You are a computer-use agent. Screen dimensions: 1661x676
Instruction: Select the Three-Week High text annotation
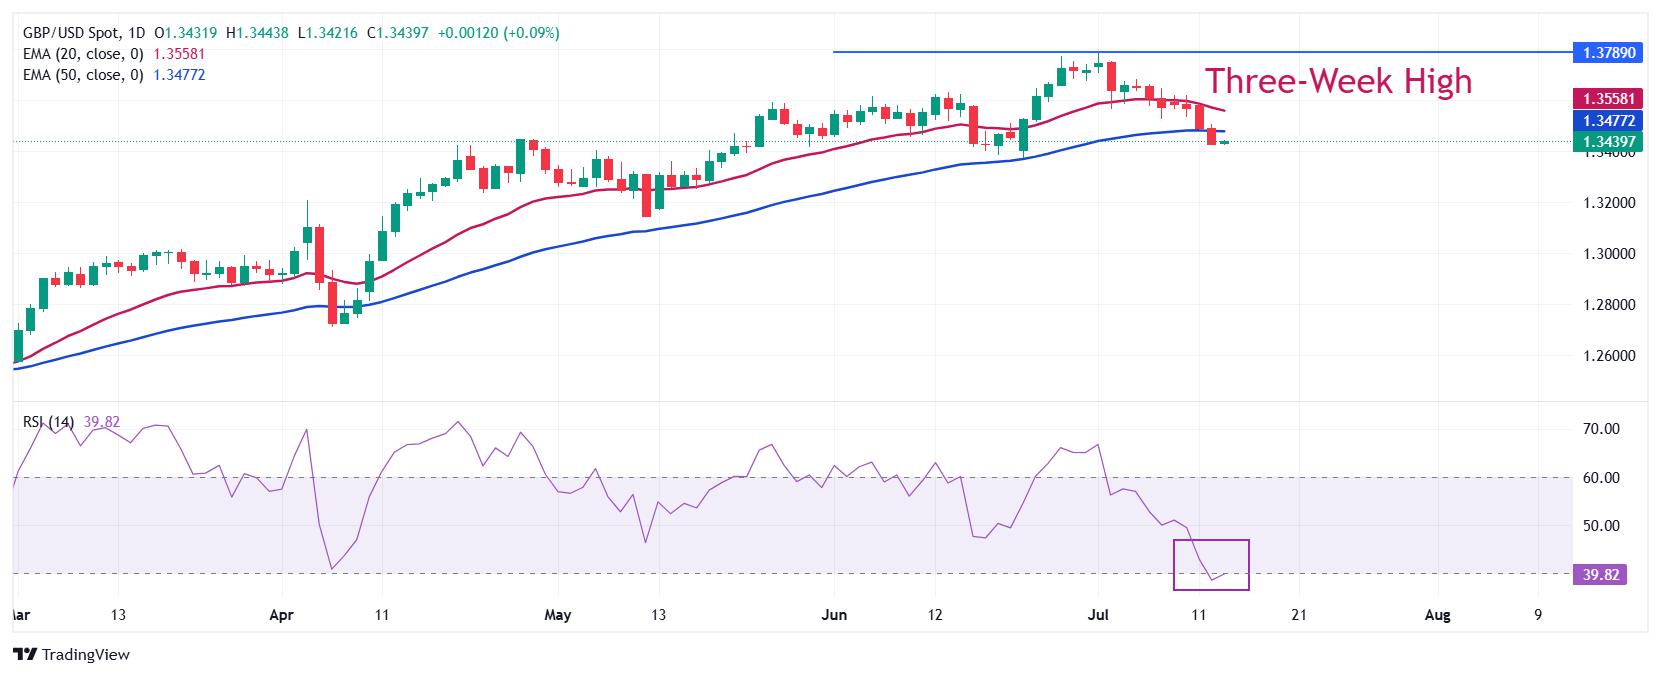coord(1338,81)
